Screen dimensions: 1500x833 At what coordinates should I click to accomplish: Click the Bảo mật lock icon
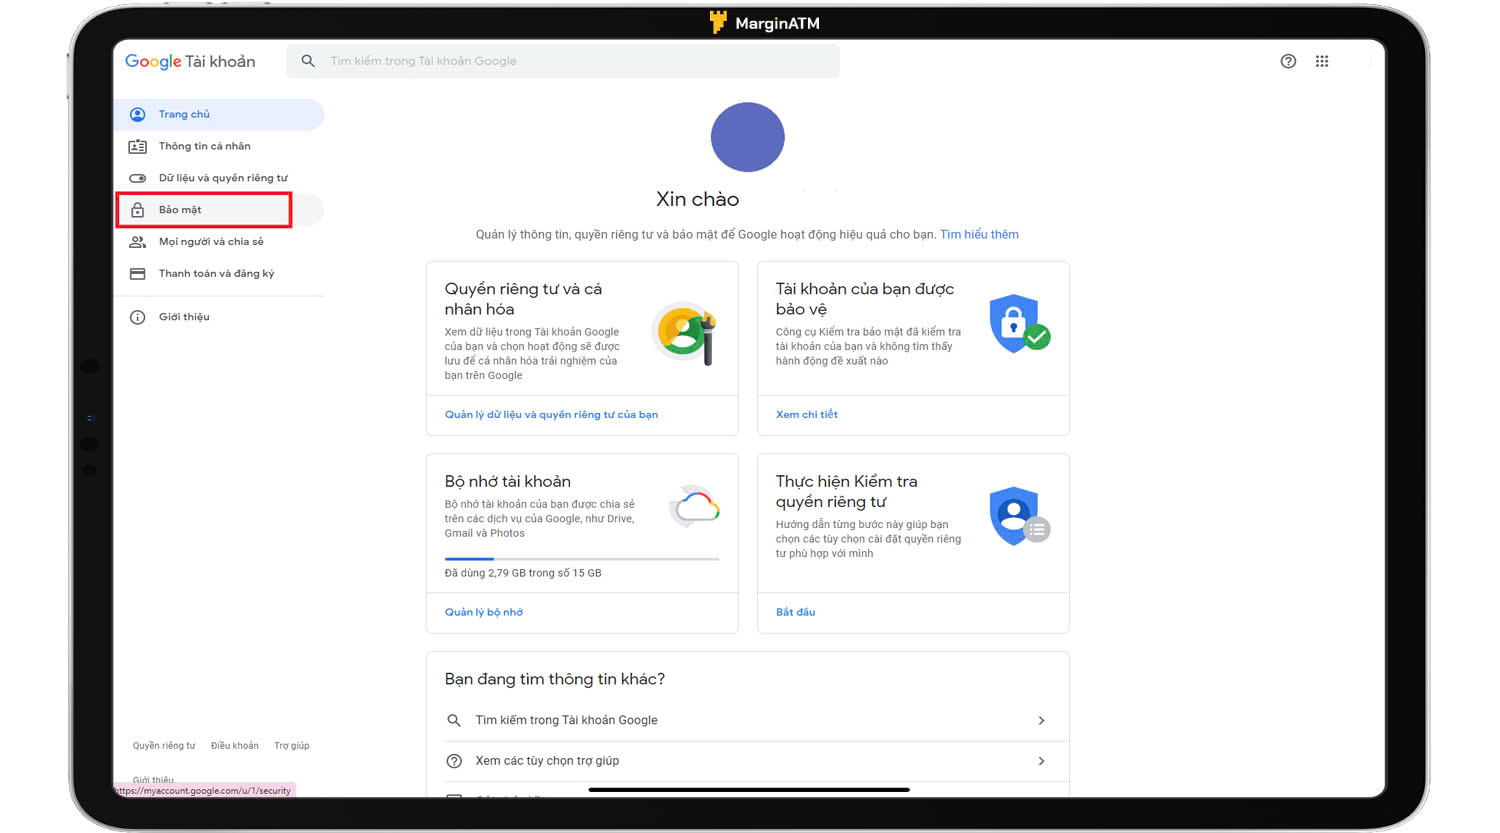pos(138,210)
